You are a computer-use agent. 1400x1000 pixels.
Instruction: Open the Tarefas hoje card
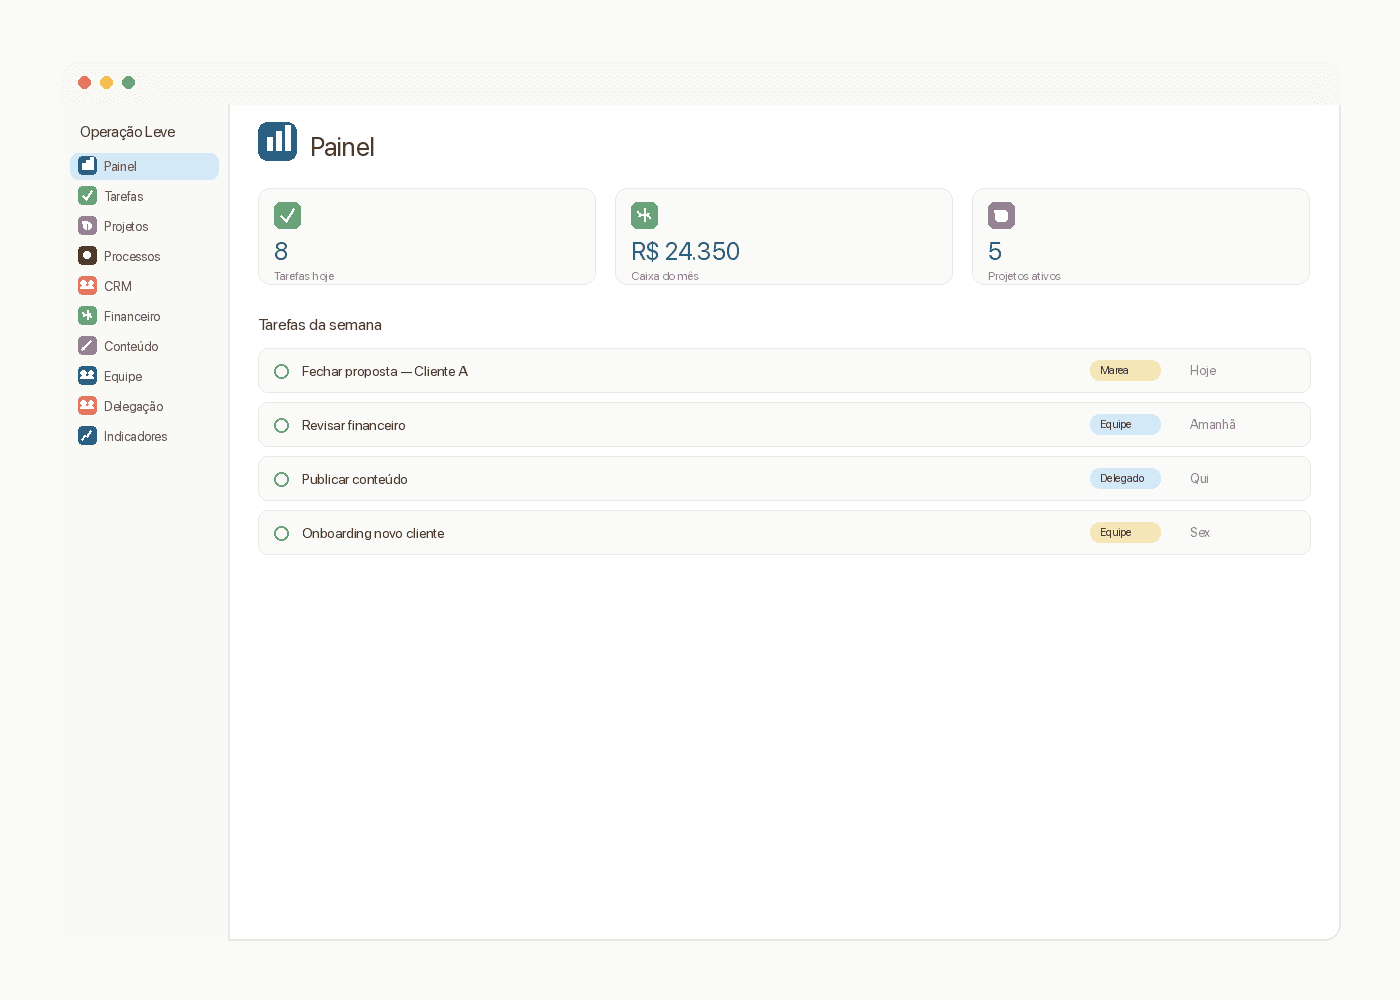[427, 237]
